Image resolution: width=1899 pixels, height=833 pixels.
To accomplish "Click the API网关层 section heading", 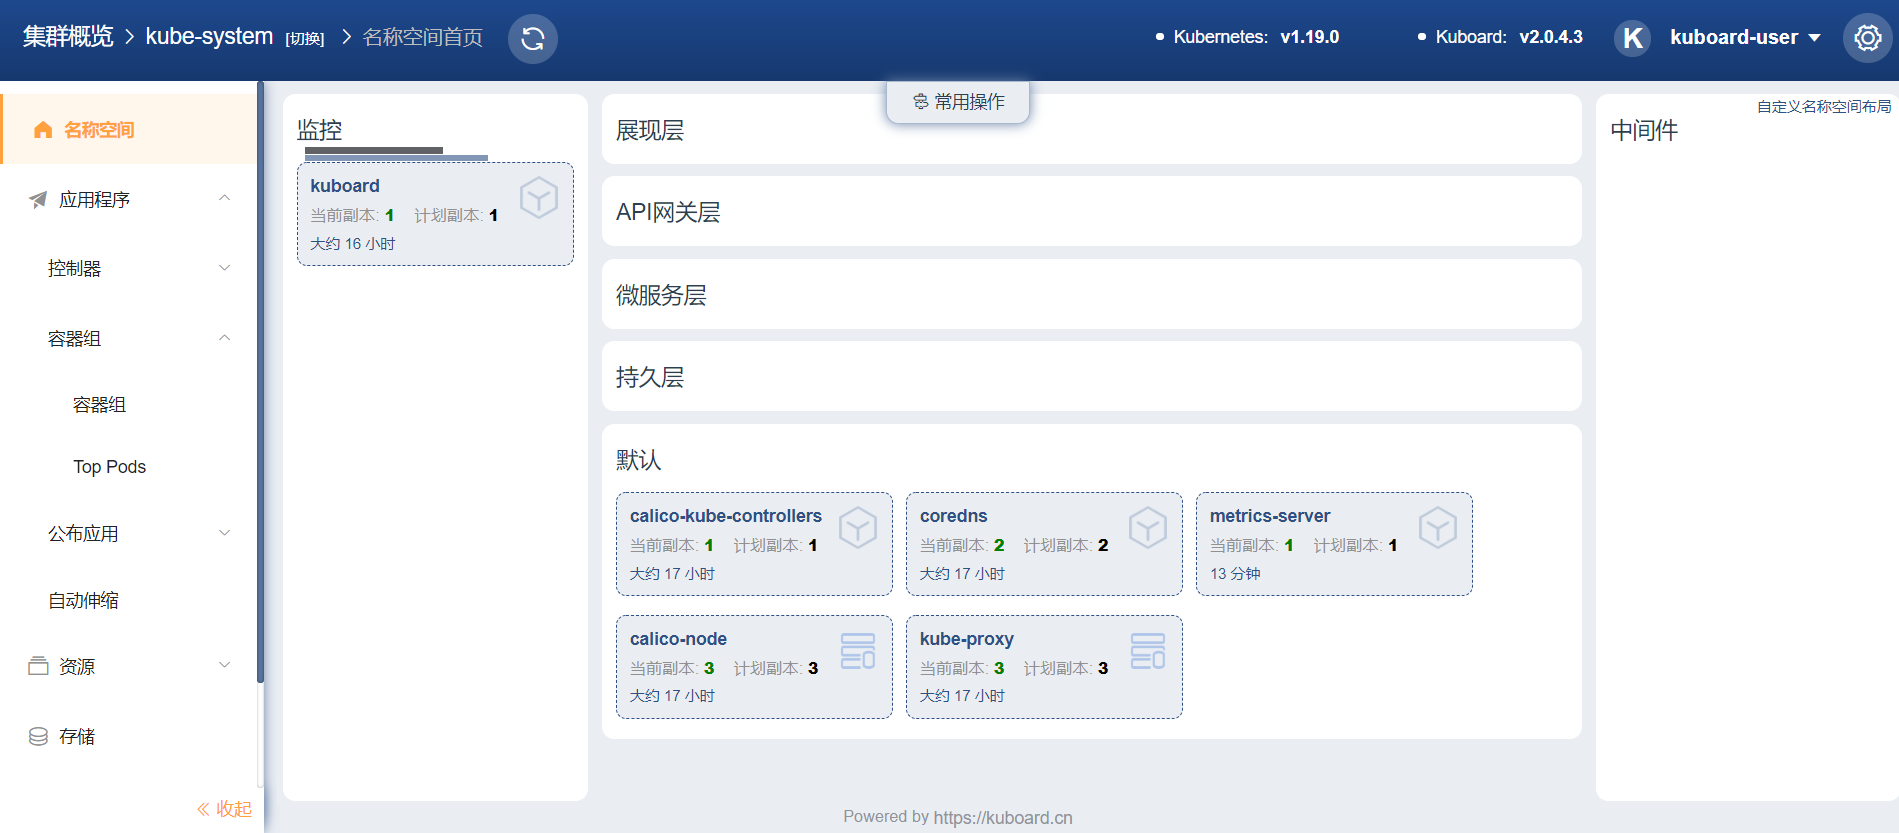I will [668, 212].
